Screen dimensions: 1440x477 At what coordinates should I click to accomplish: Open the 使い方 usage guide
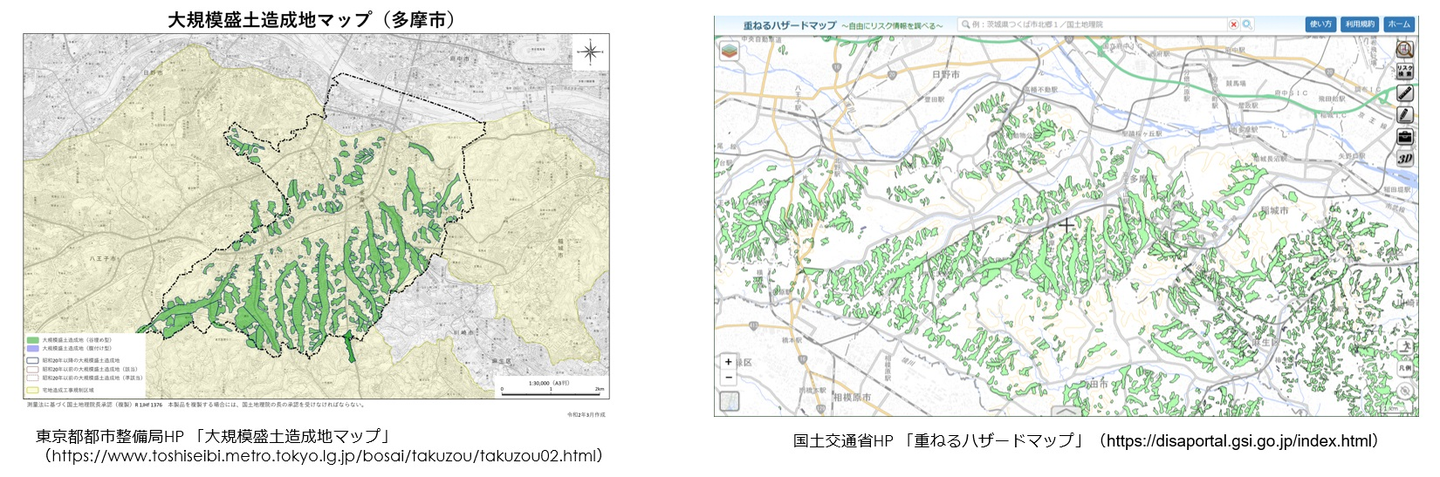(x=1320, y=24)
